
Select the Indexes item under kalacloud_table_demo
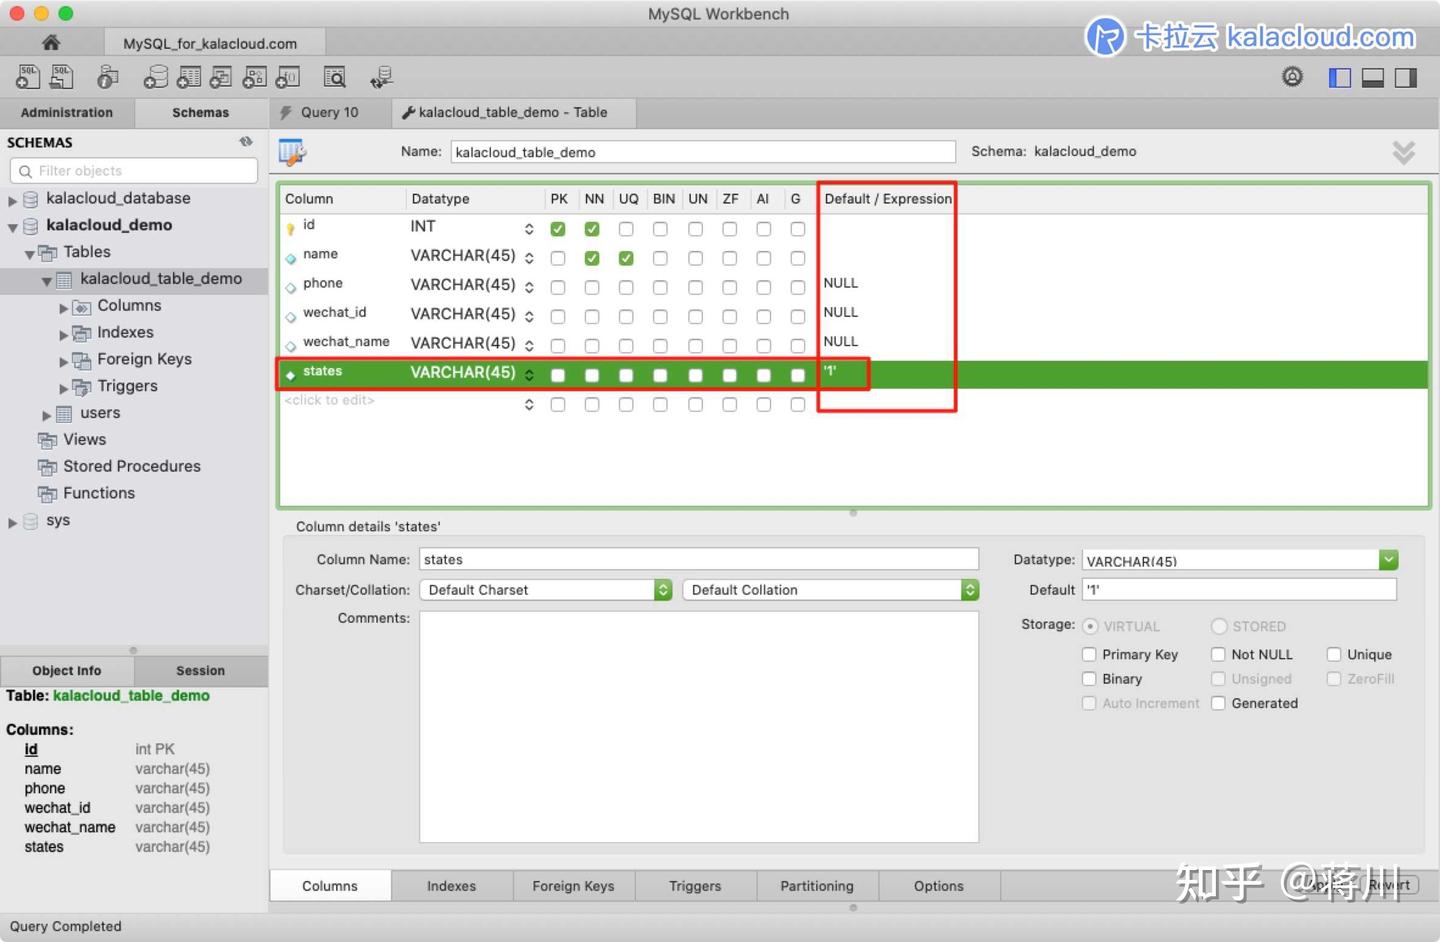click(x=125, y=332)
